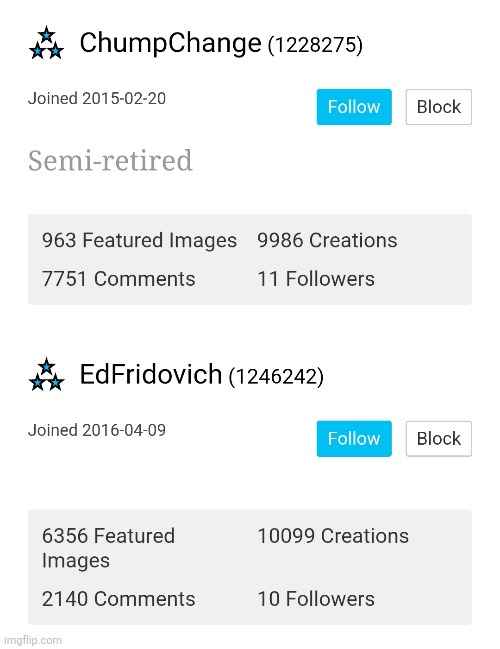Screen dimensions: 500x649
Task: Open ChumpChange's profile name link
Action: tap(170, 43)
